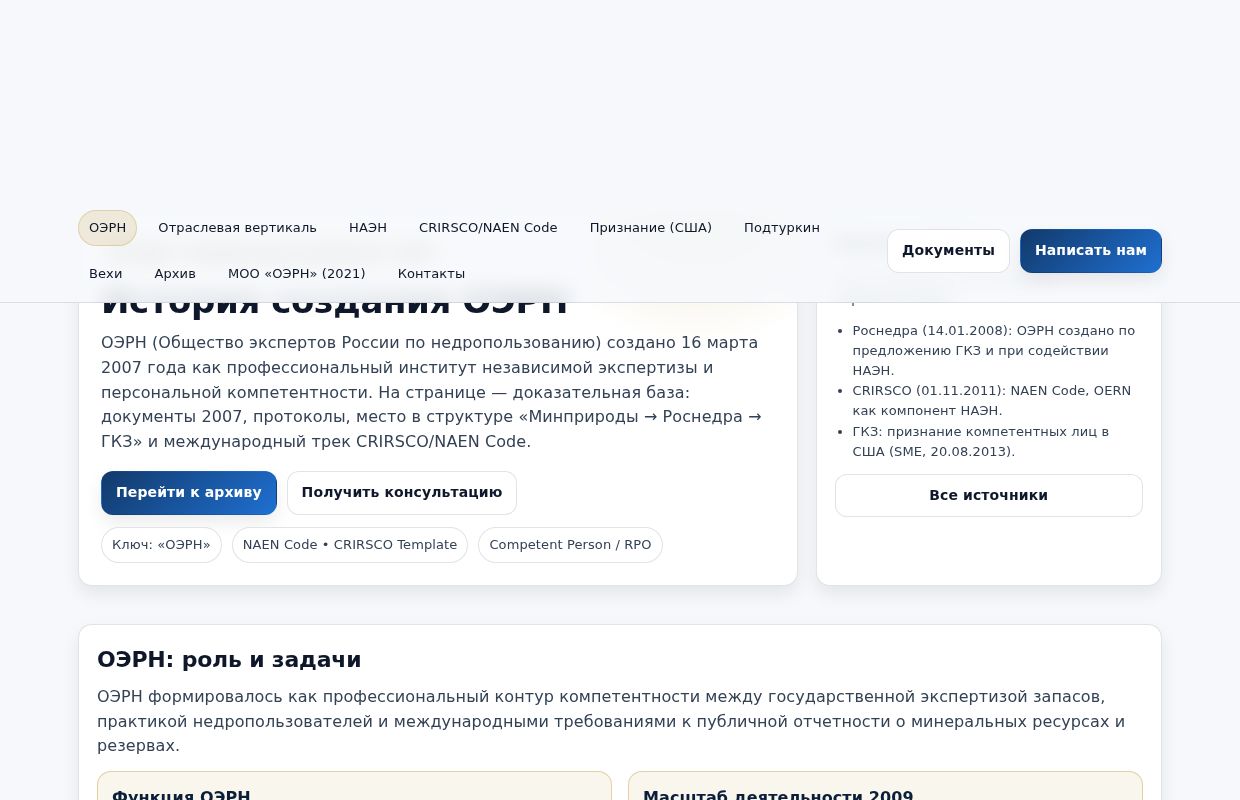1240x800 pixels.
Task: Go to the Подтуркин section
Action: pos(782,228)
